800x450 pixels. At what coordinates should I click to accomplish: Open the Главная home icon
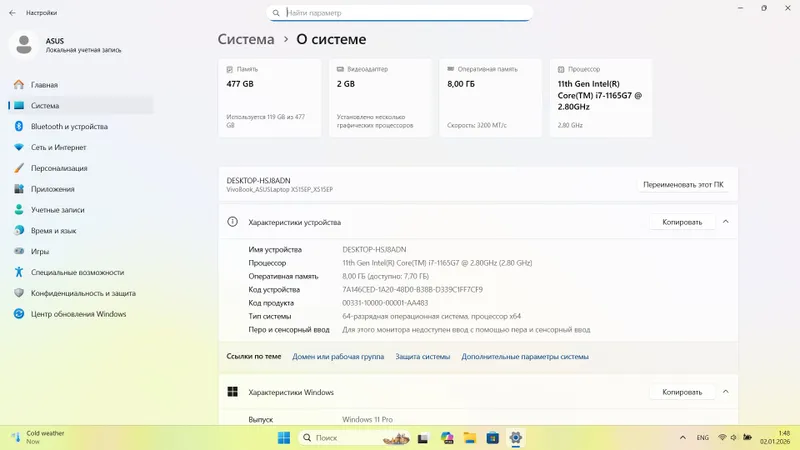(19, 85)
